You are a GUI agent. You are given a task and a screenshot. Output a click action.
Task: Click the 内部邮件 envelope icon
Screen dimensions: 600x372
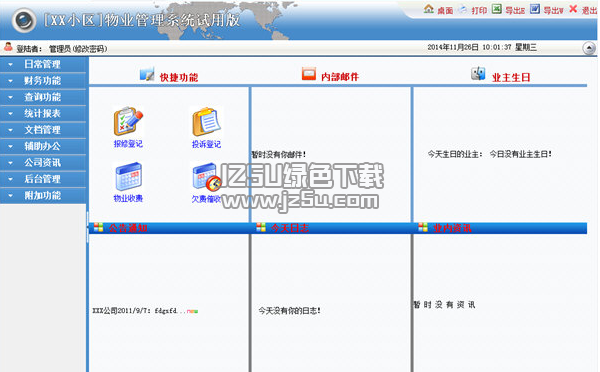pyautogui.click(x=309, y=73)
